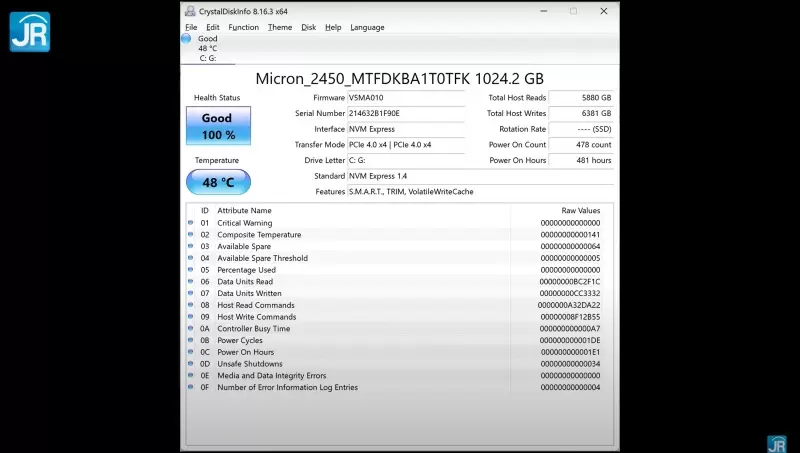Image resolution: width=800 pixels, height=453 pixels.
Task: Select the Data Units Read attribute name
Action: point(245,282)
